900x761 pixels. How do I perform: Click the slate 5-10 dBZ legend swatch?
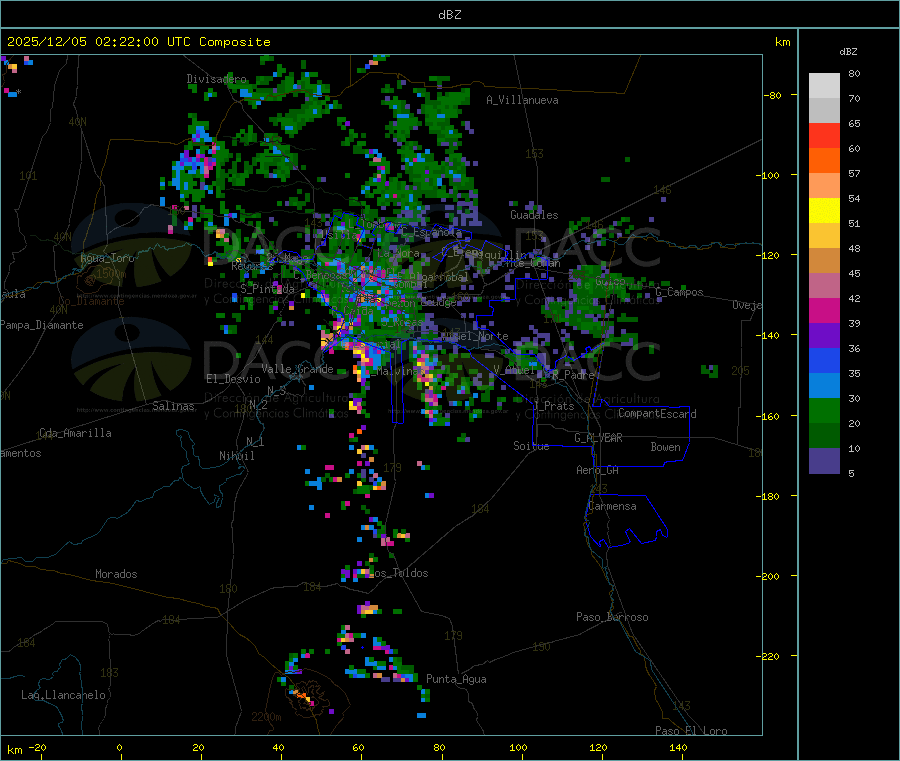click(x=824, y=461)
